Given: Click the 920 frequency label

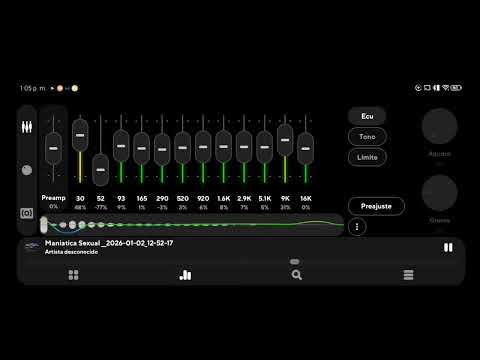Looking at the screenshot, I should click(x=203, y=199).
